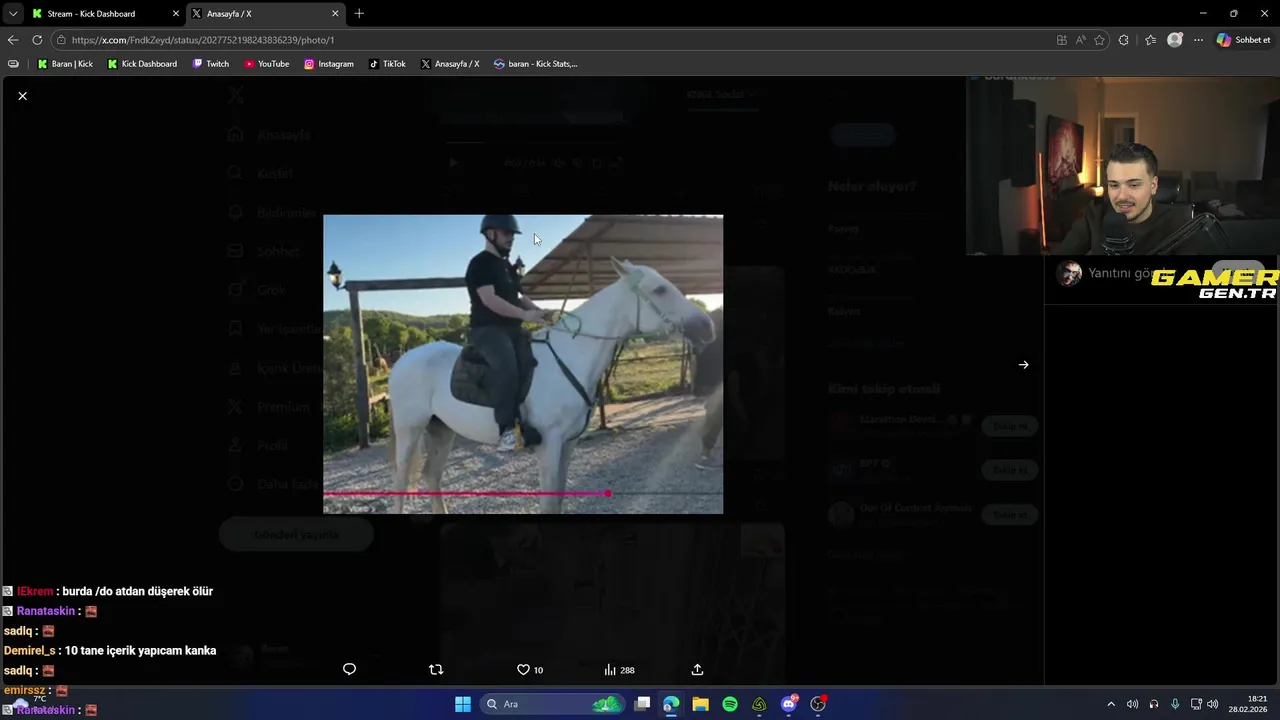Toggle Read aloud icon in address bar
The width and height of the screenshot is (1280, 720).
pyautogui.click(x=1081, y=40)
